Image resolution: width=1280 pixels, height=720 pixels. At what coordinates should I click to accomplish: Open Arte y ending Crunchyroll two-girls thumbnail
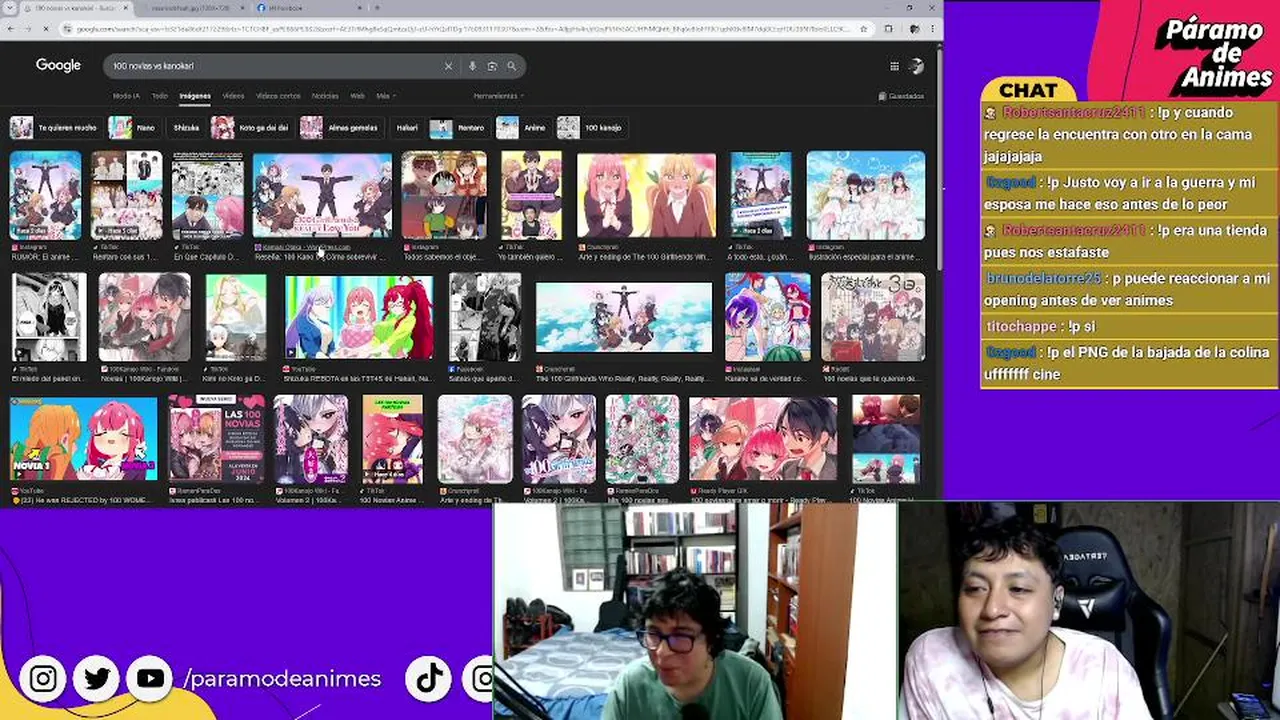(647, 196)
